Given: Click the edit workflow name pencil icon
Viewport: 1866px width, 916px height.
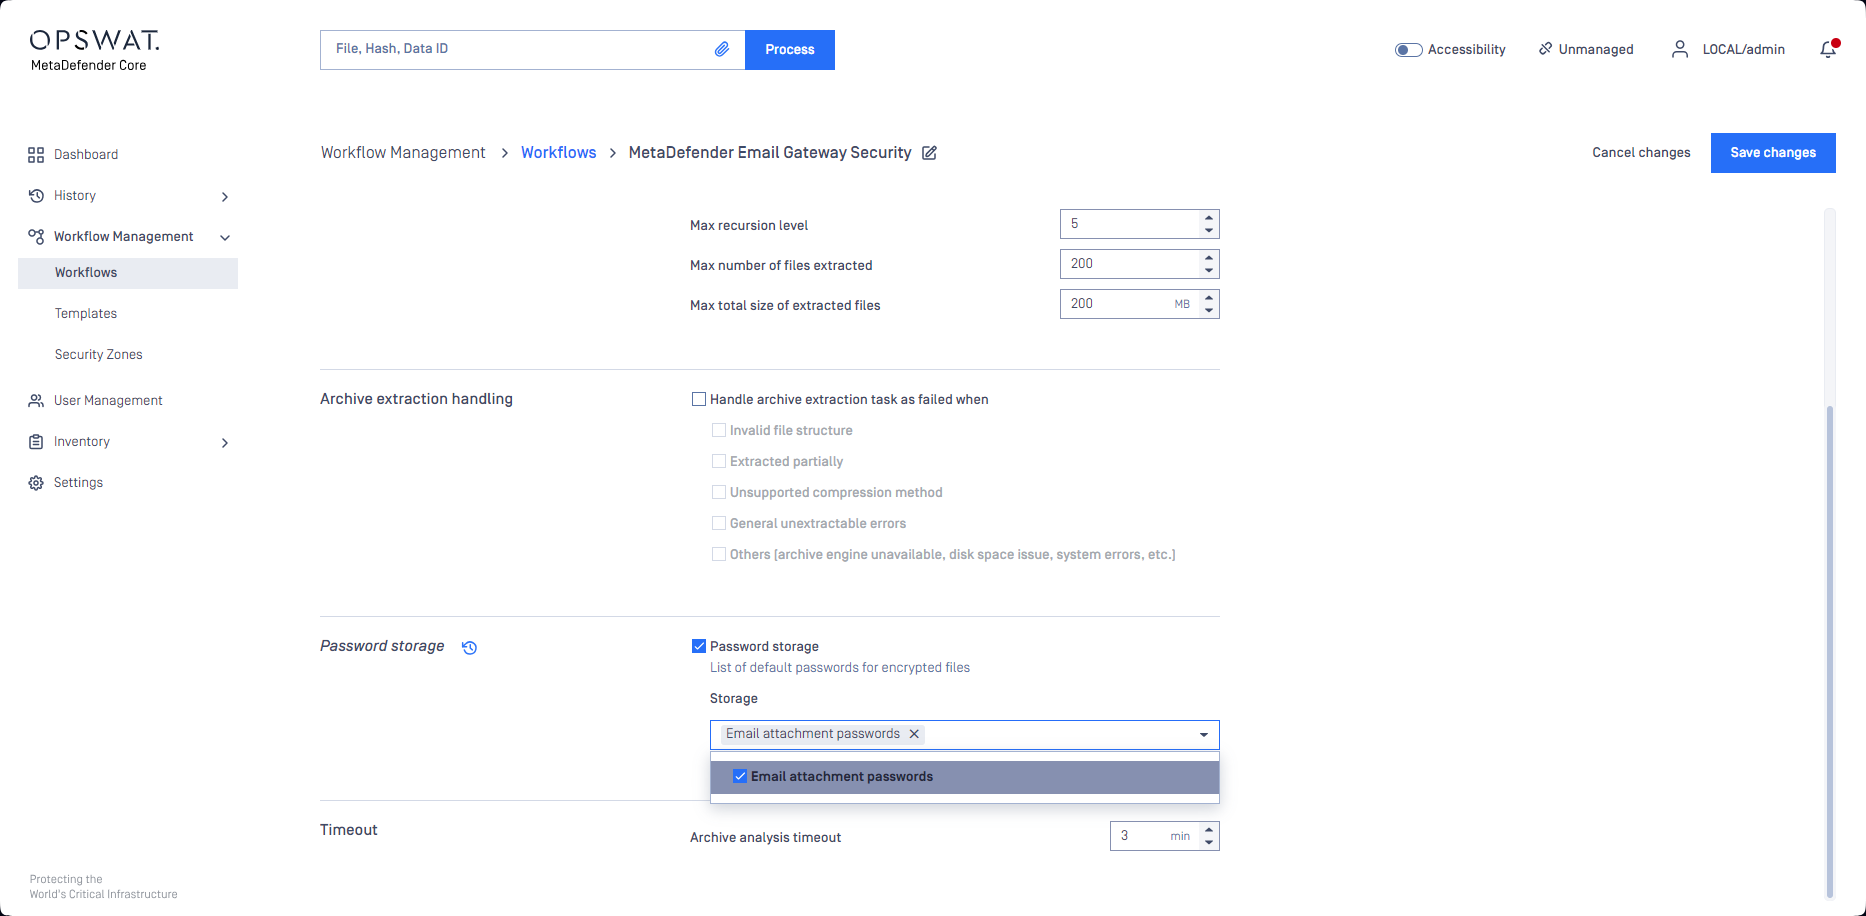Looking at the screenshot, I should tap(929, 153).
